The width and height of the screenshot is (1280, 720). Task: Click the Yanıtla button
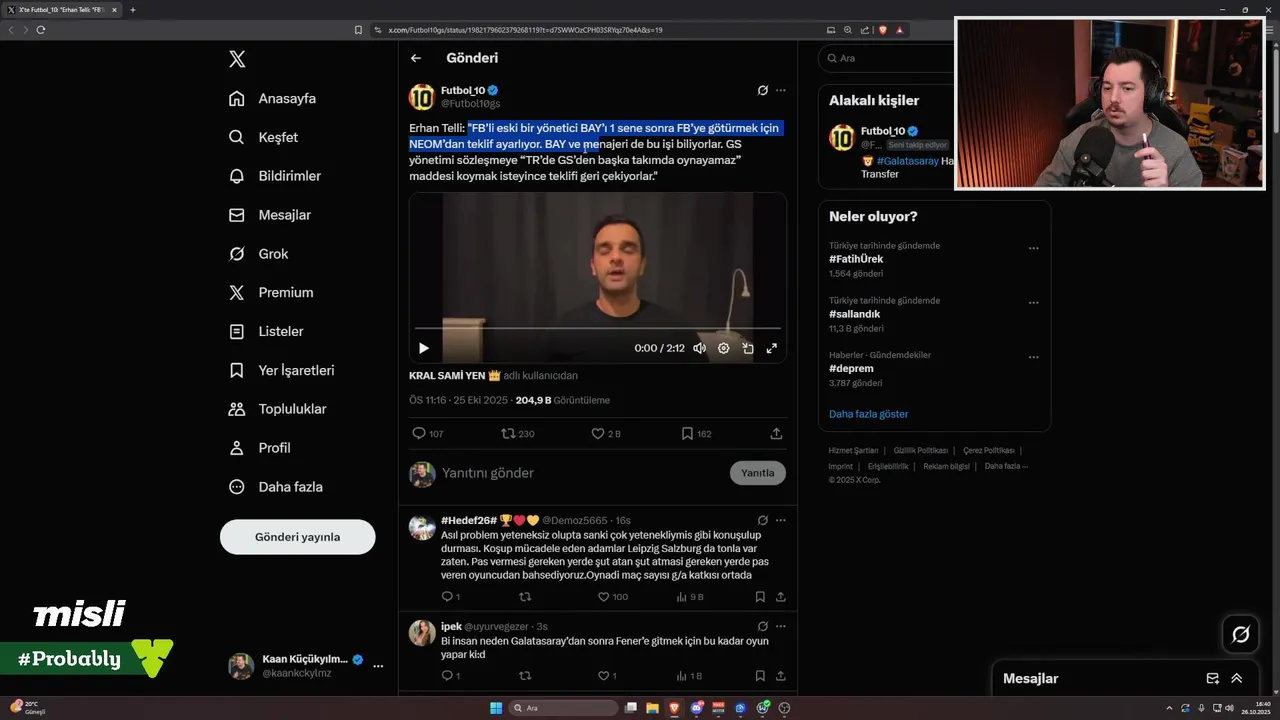tap(758, 473)
